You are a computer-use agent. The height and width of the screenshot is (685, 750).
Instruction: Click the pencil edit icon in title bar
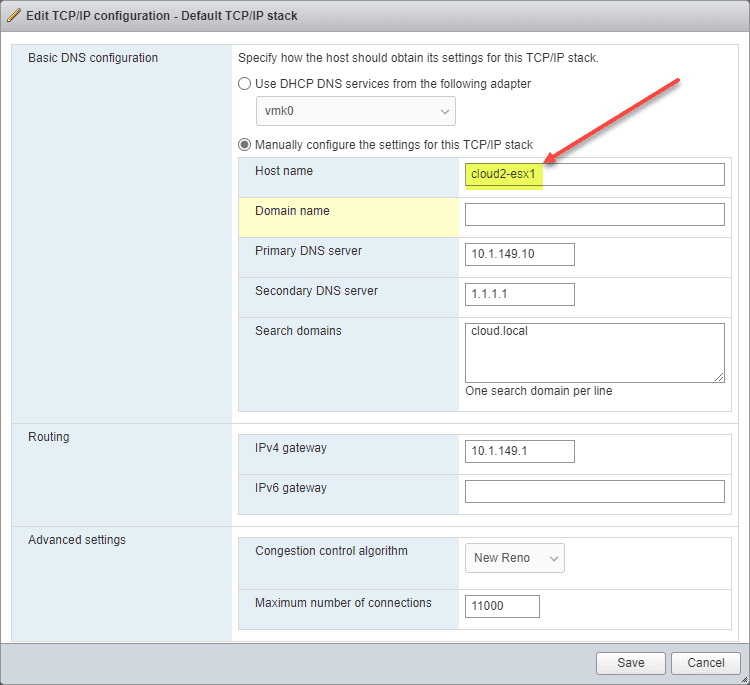[x=14, y=16]
